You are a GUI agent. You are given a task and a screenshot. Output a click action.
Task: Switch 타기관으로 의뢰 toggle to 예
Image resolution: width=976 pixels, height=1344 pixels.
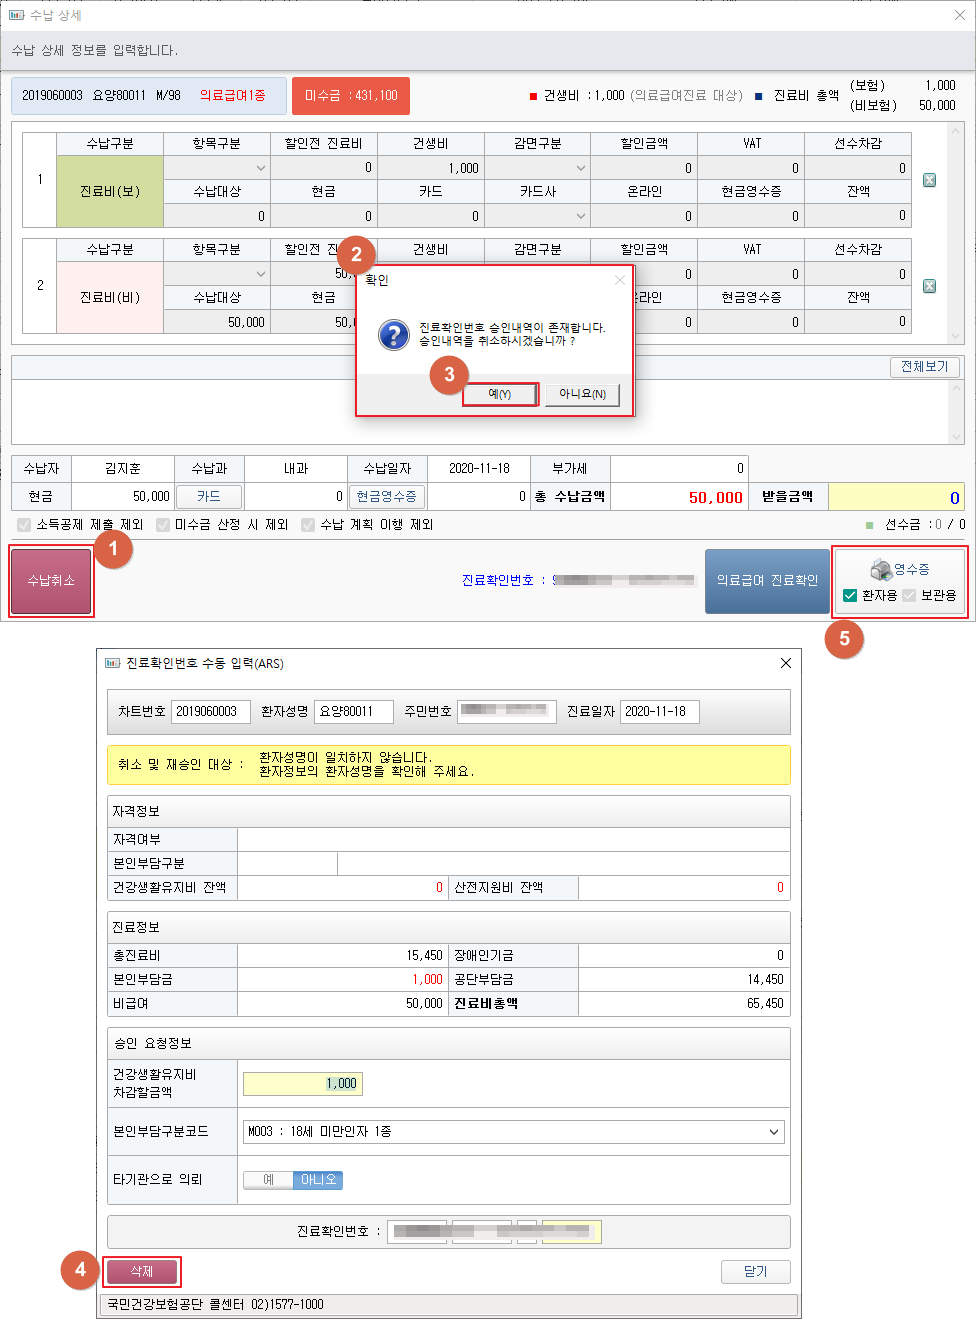coord(268,1180)
